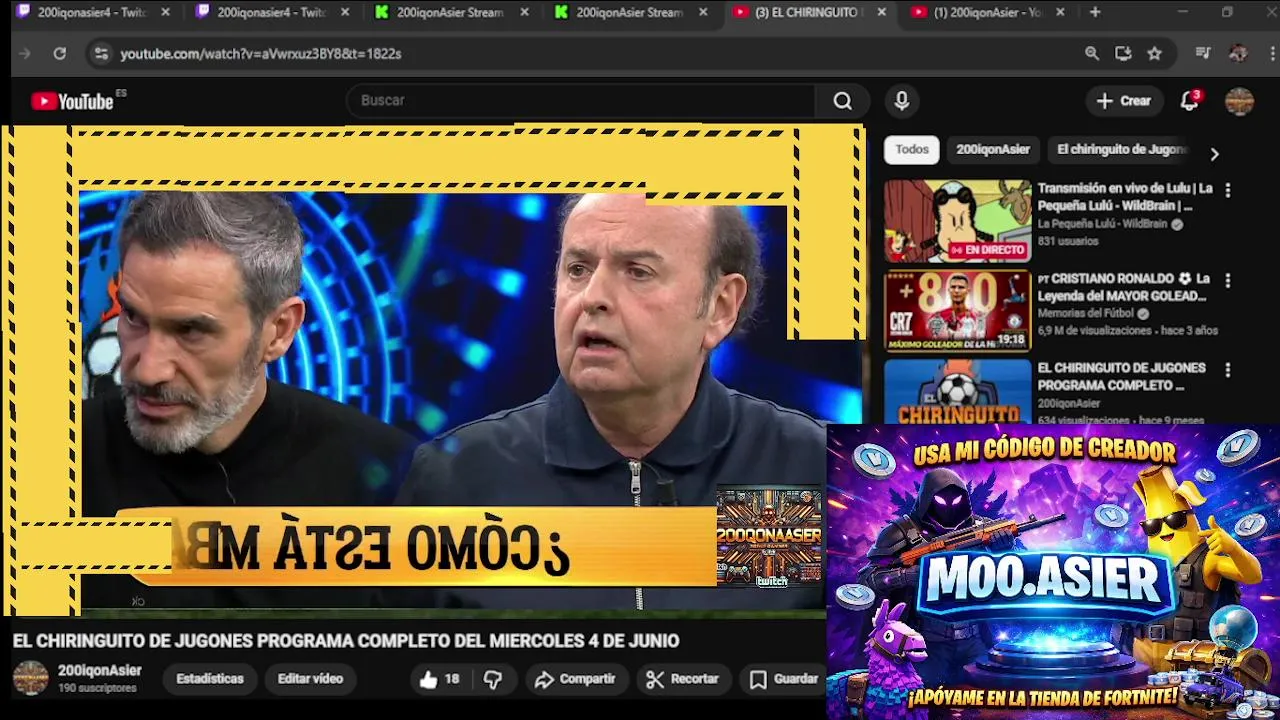
Task: Bookmark this page with the star
Action: point(1155,54)
